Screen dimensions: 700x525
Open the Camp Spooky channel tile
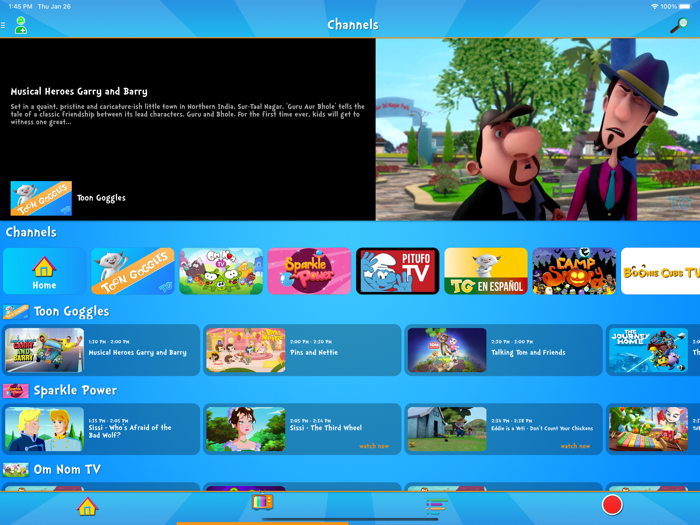pos(574,271)
